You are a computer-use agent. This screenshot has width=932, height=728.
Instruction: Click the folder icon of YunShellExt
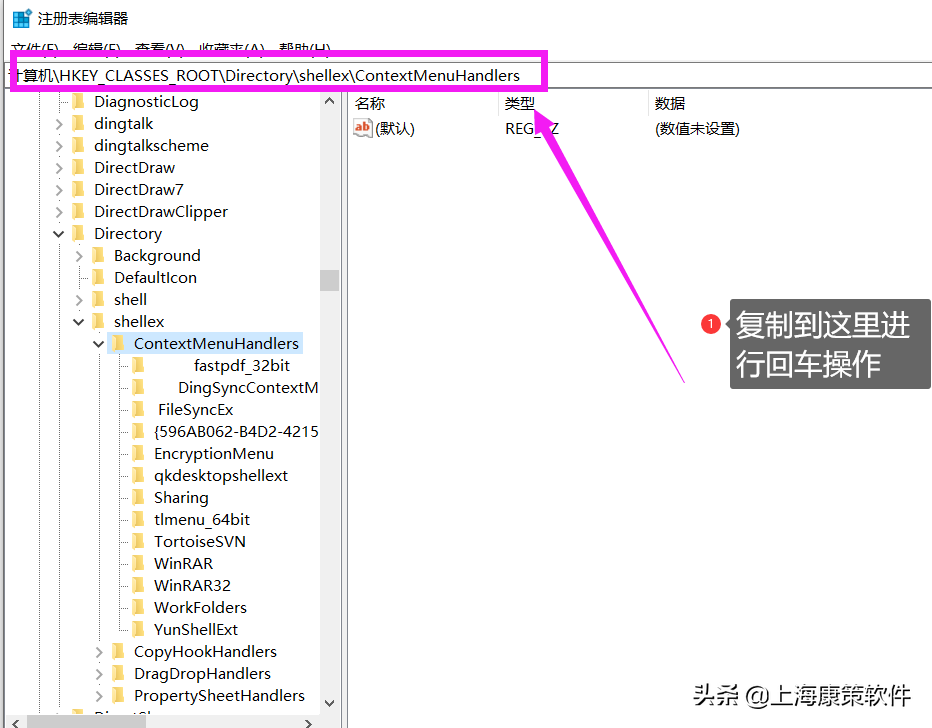click(138, 629)
